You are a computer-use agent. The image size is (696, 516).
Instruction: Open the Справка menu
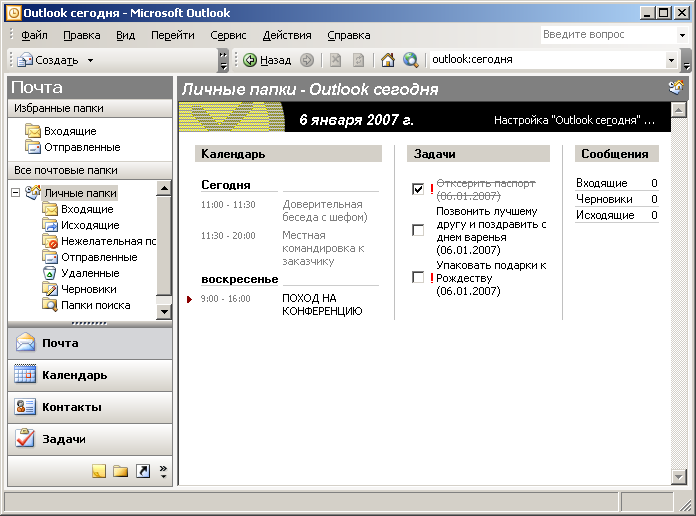[x=348, y=35]
